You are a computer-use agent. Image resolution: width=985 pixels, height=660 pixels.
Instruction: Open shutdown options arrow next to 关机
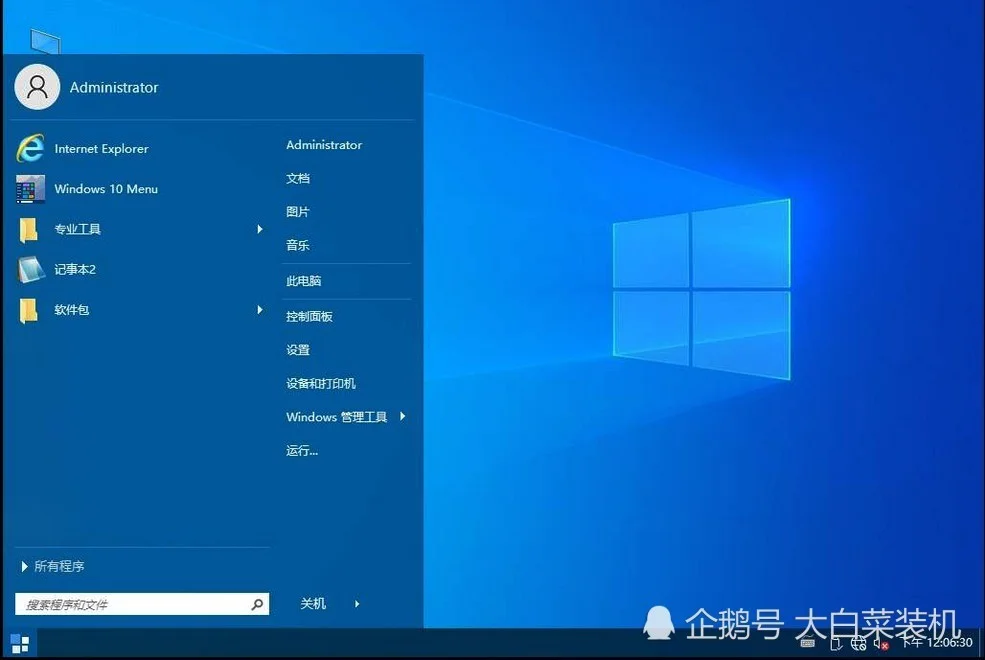[357, 603]
